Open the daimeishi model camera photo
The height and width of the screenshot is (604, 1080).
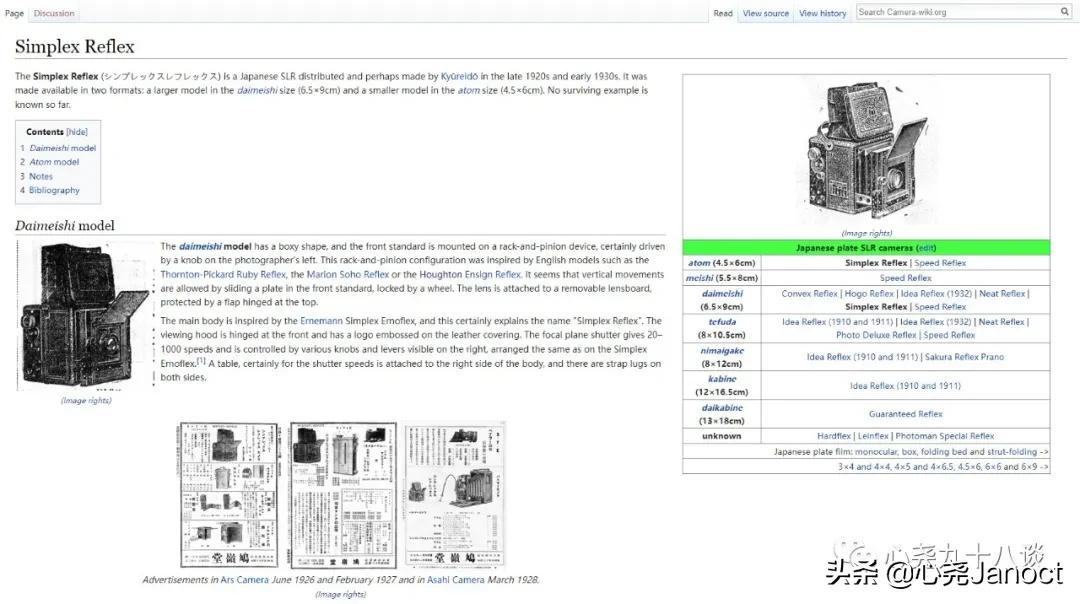[85, 316]
